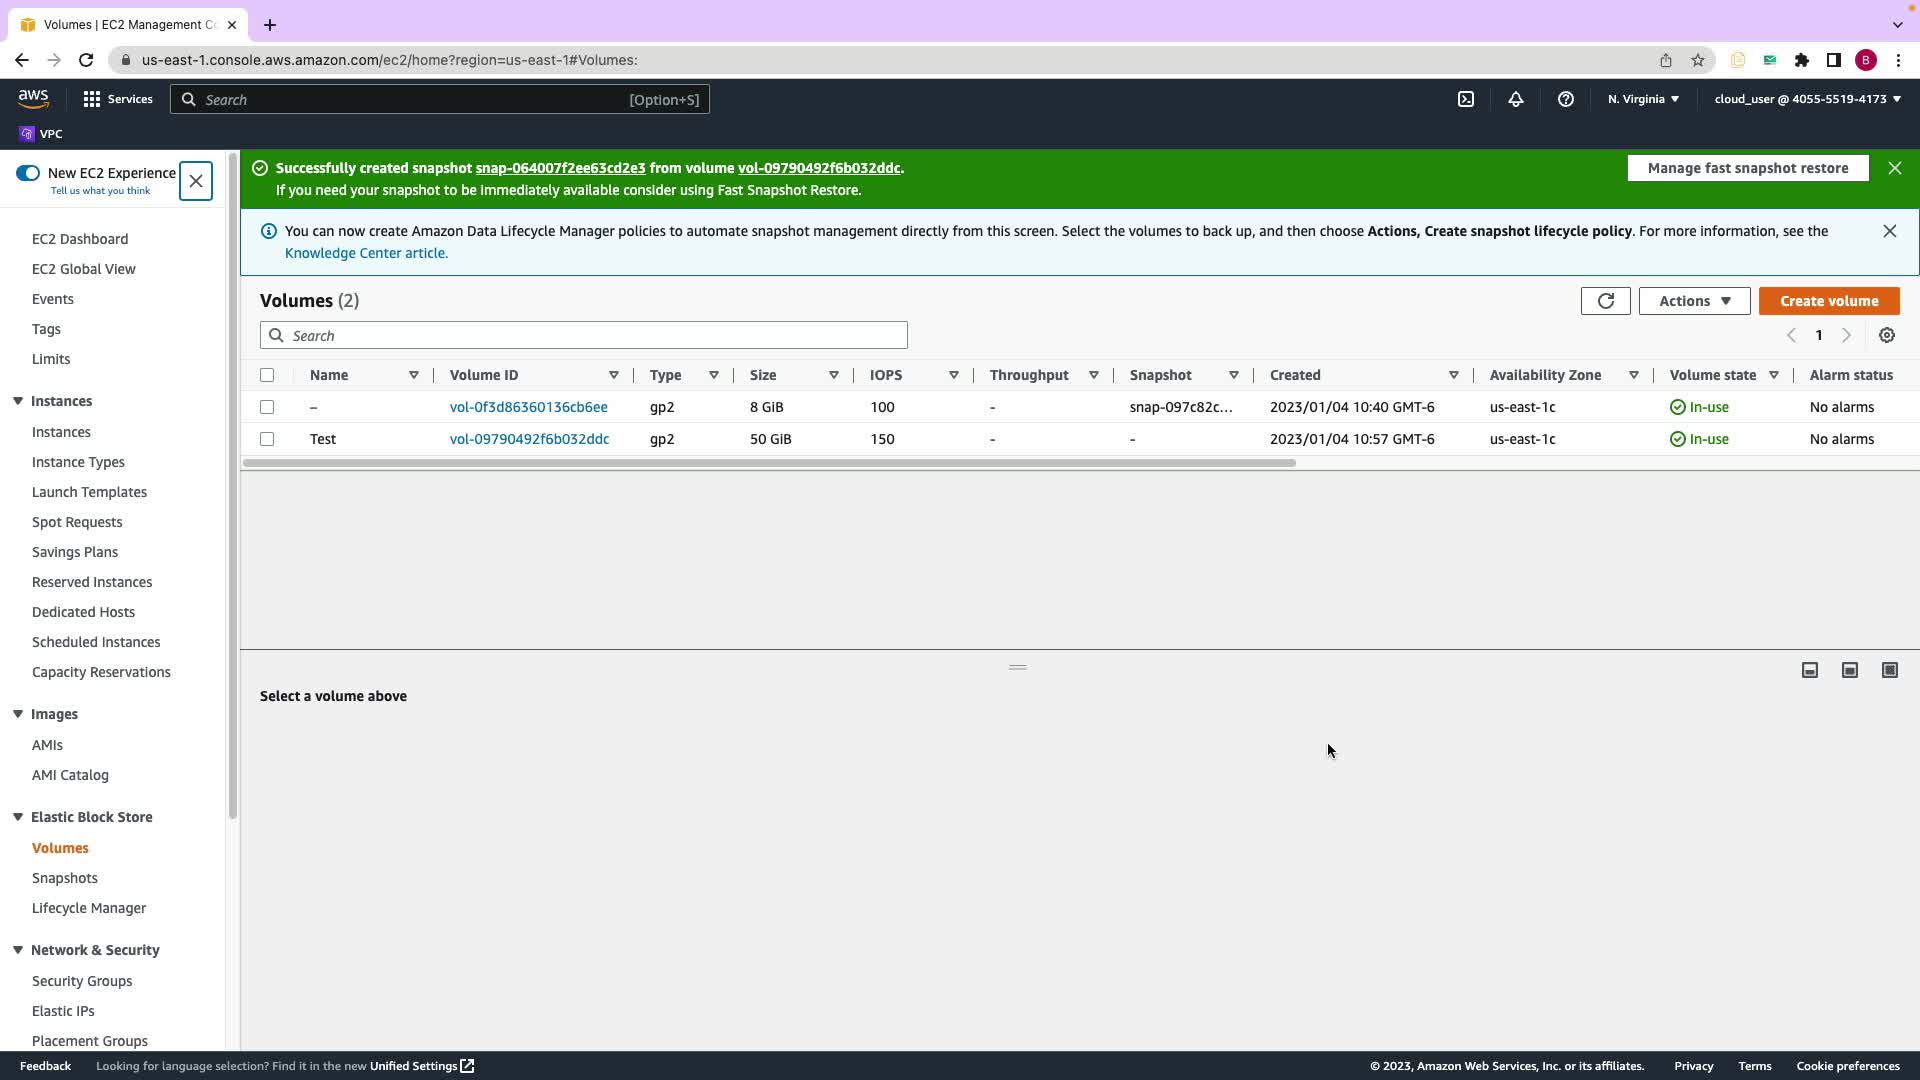Open the VPC shortcut in favorites bar
The height and width of the screenshot is (1080, 1920).
(x=41, y=134)
